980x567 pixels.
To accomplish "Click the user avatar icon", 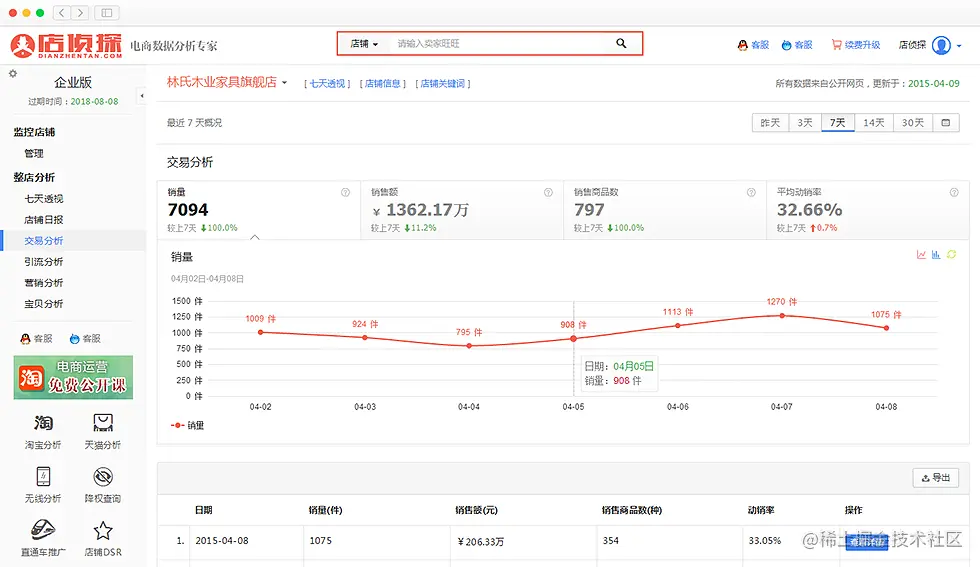I will point(941,45).
